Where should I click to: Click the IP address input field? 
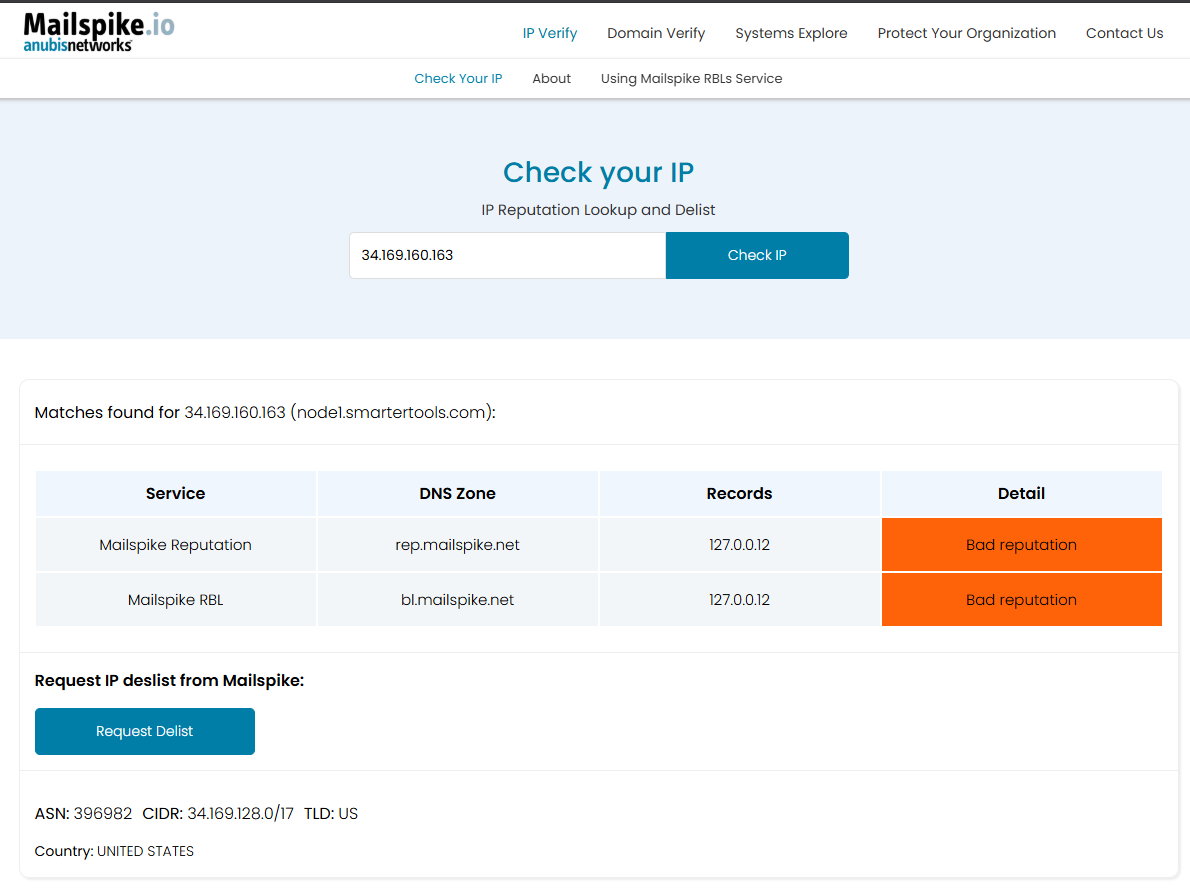pos(507,255)
